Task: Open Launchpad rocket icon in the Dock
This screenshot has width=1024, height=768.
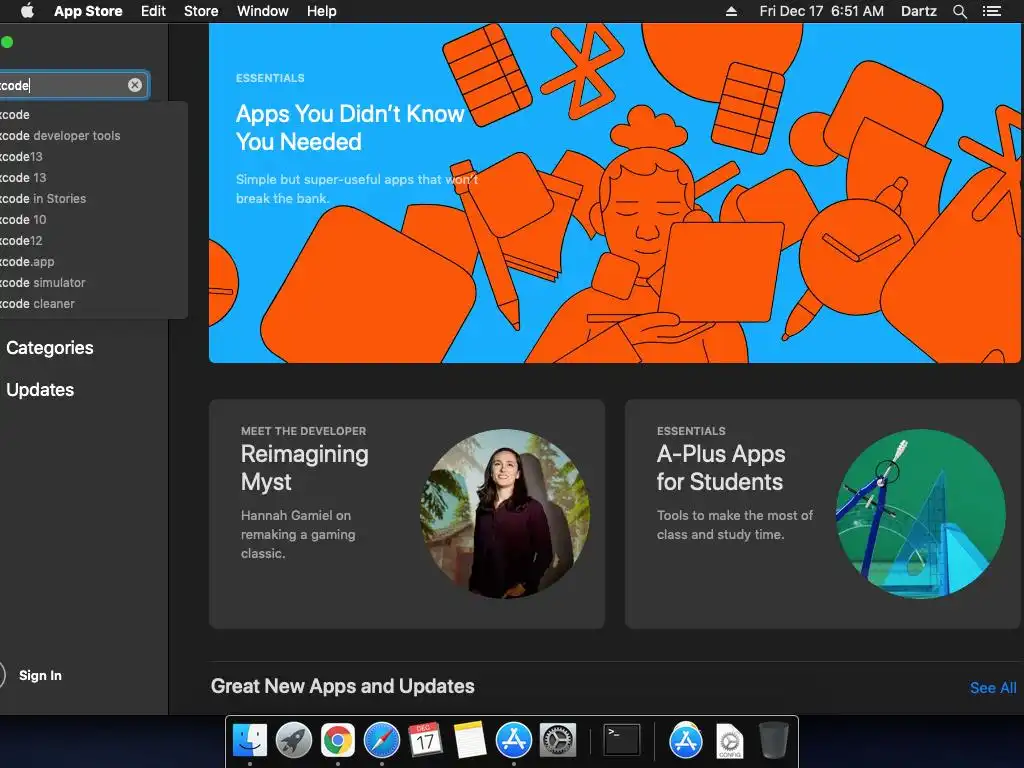Action: pos(293,740)
